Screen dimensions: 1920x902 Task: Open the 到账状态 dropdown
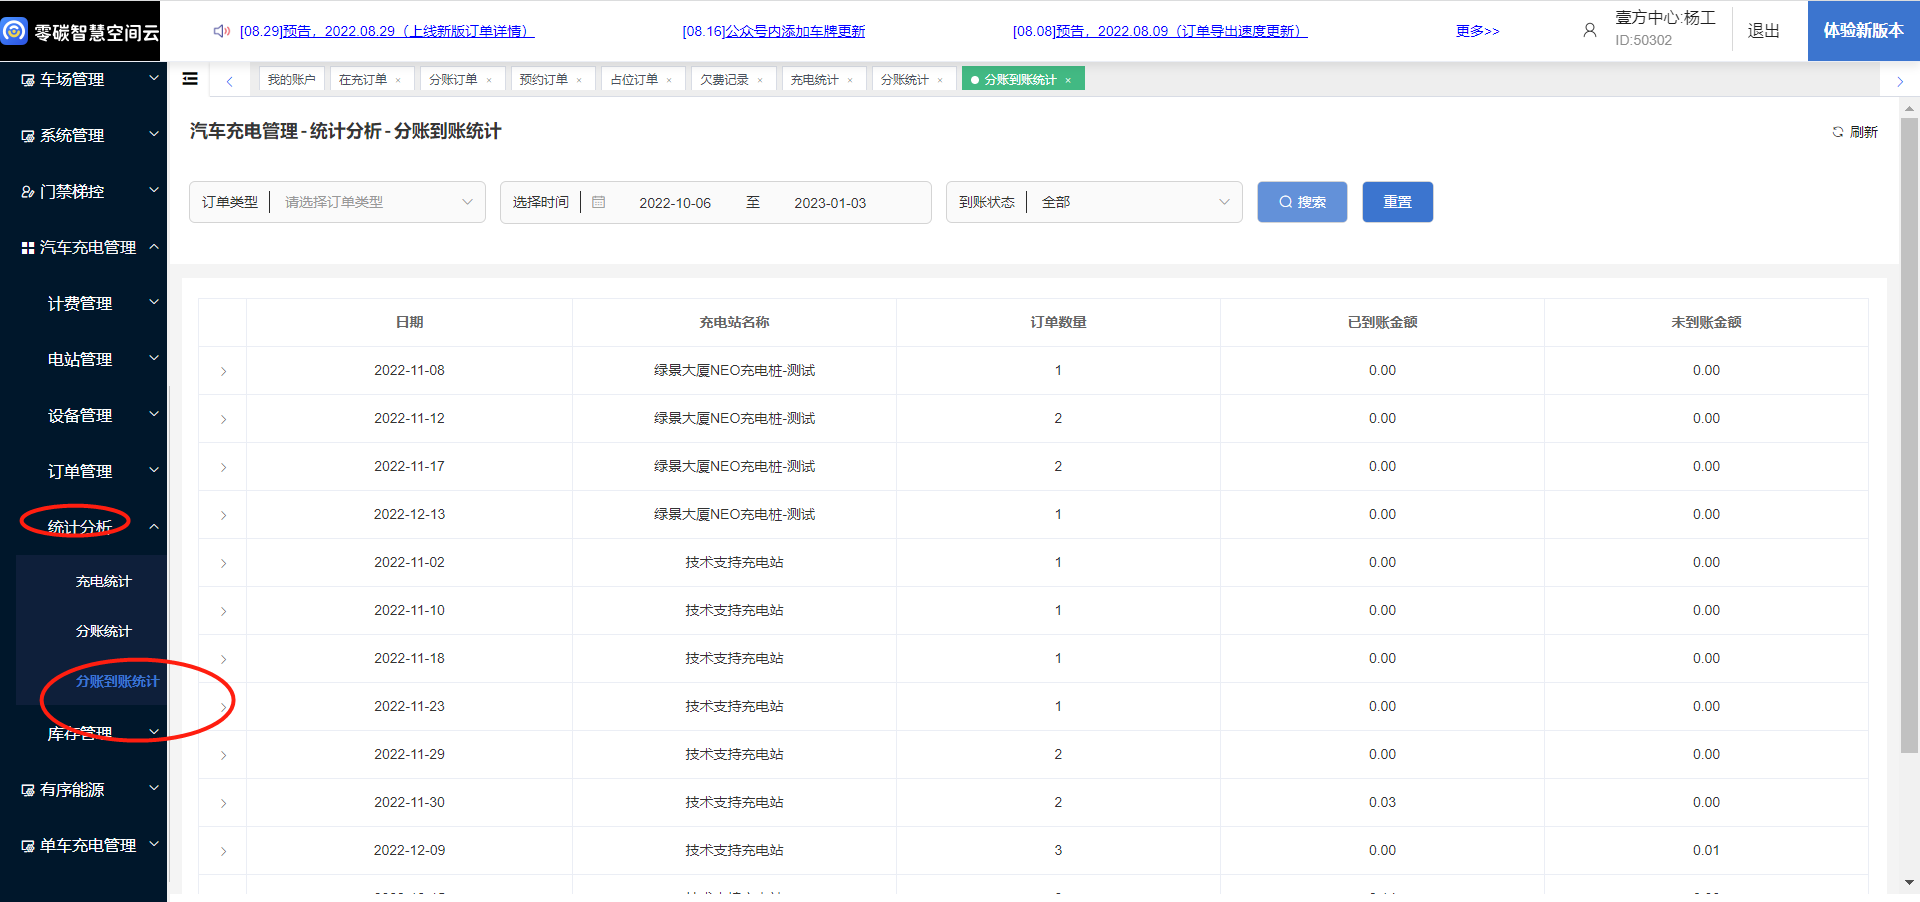point(1094,202)
